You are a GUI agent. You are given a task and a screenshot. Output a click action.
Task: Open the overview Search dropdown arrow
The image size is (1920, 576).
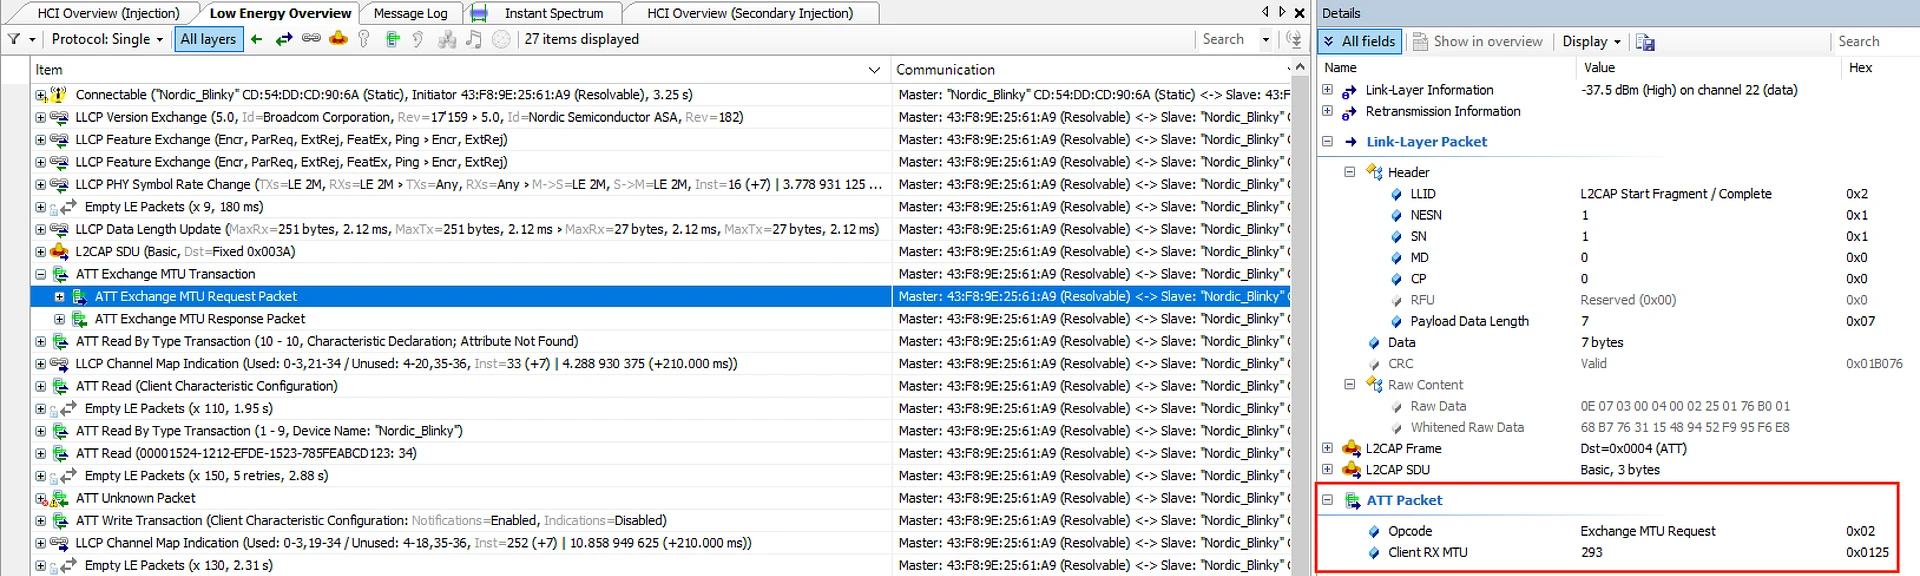[x=1266, y=39]
